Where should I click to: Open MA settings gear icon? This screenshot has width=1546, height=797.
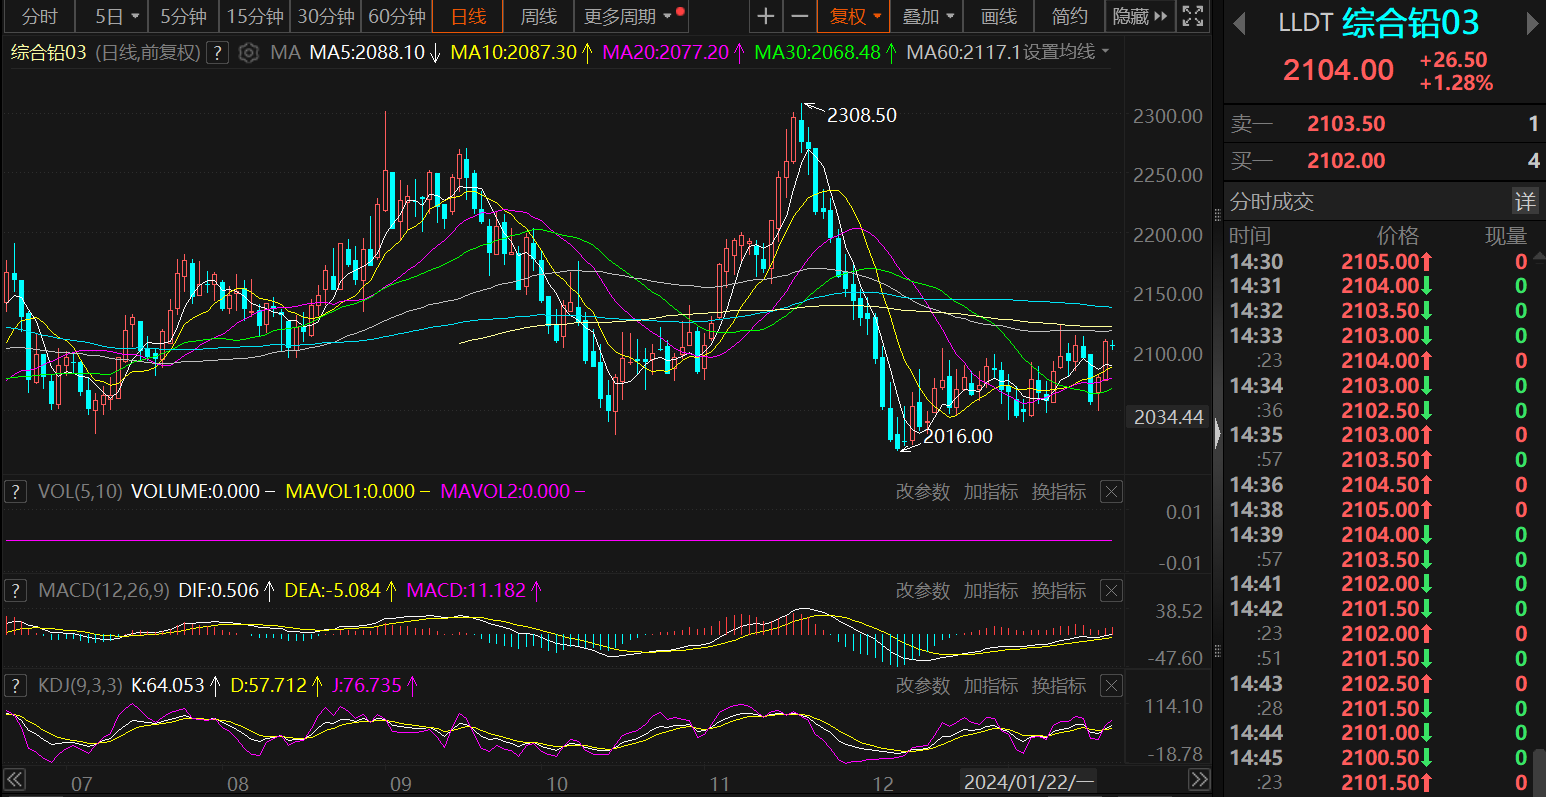[x=250, y=52]
